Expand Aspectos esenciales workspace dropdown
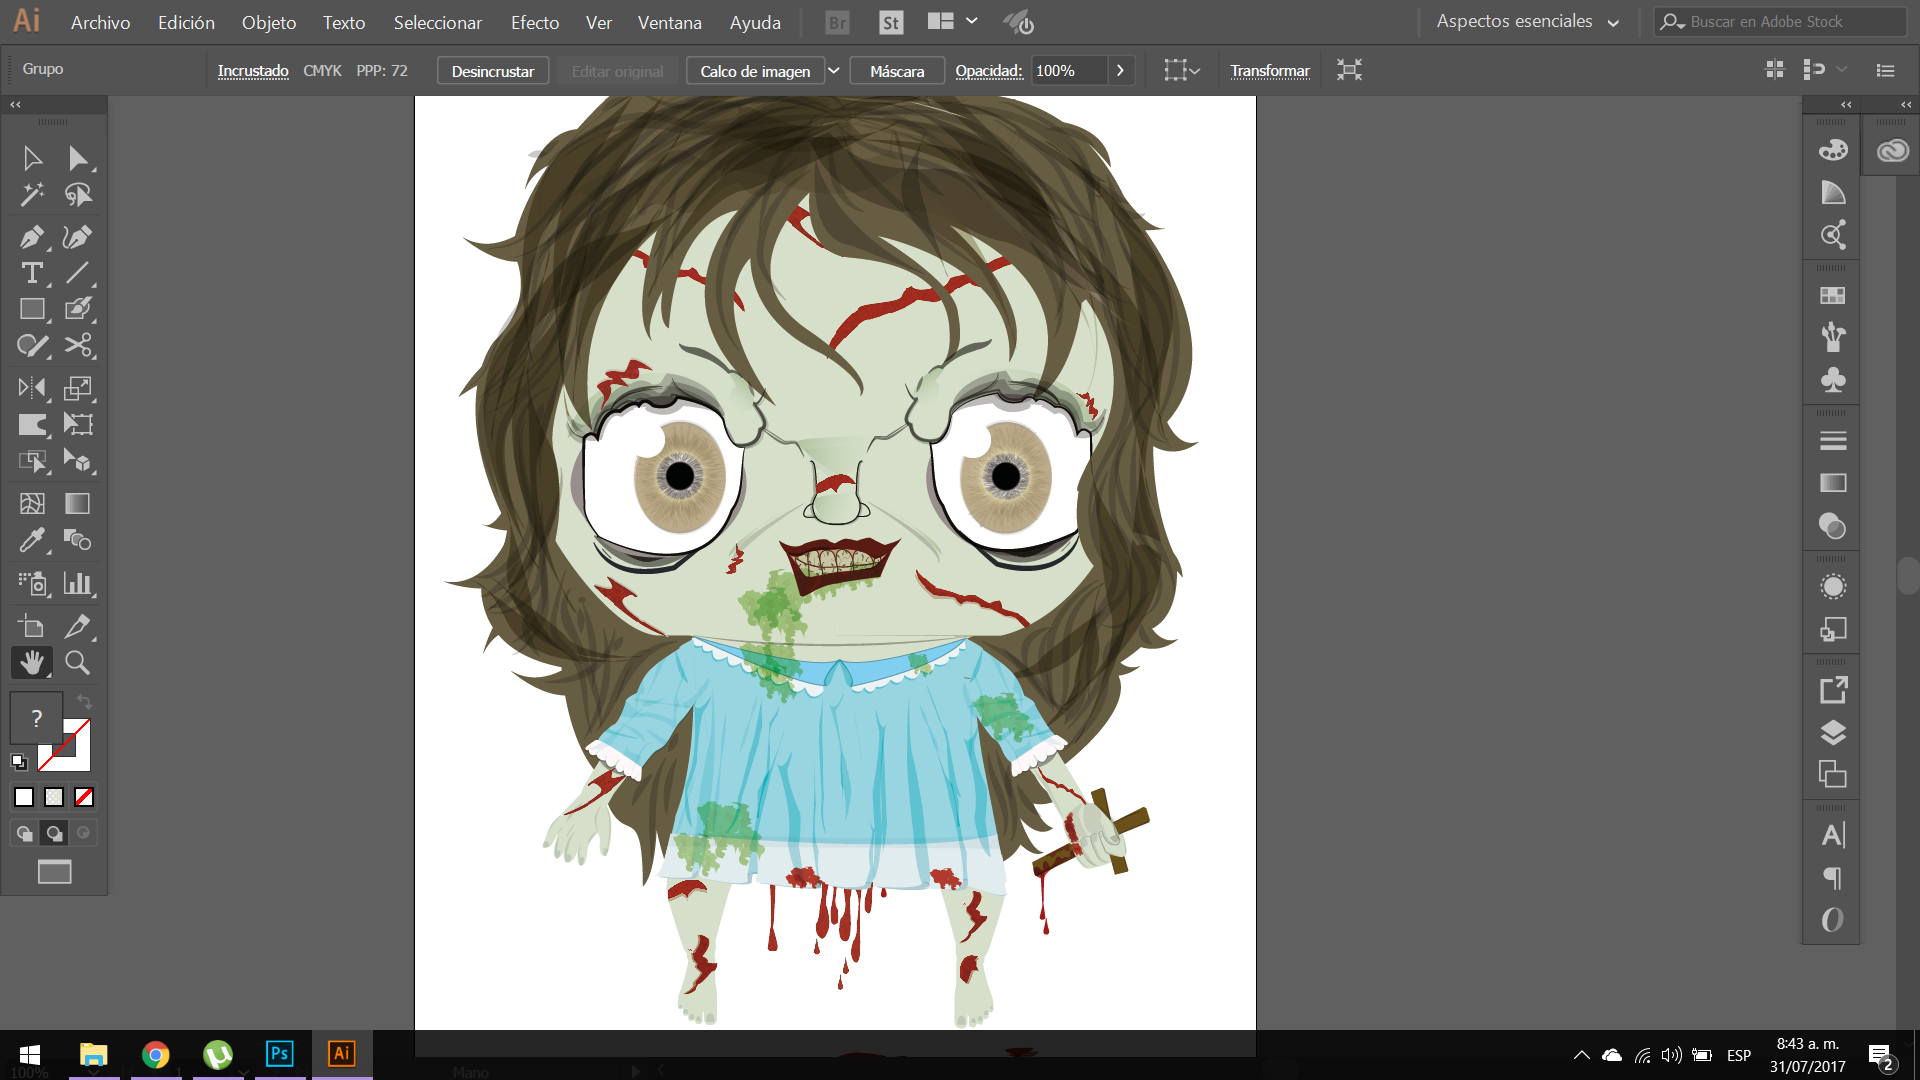The width and height of the screenshot is (1920, 1080). tap(1613, 23)
